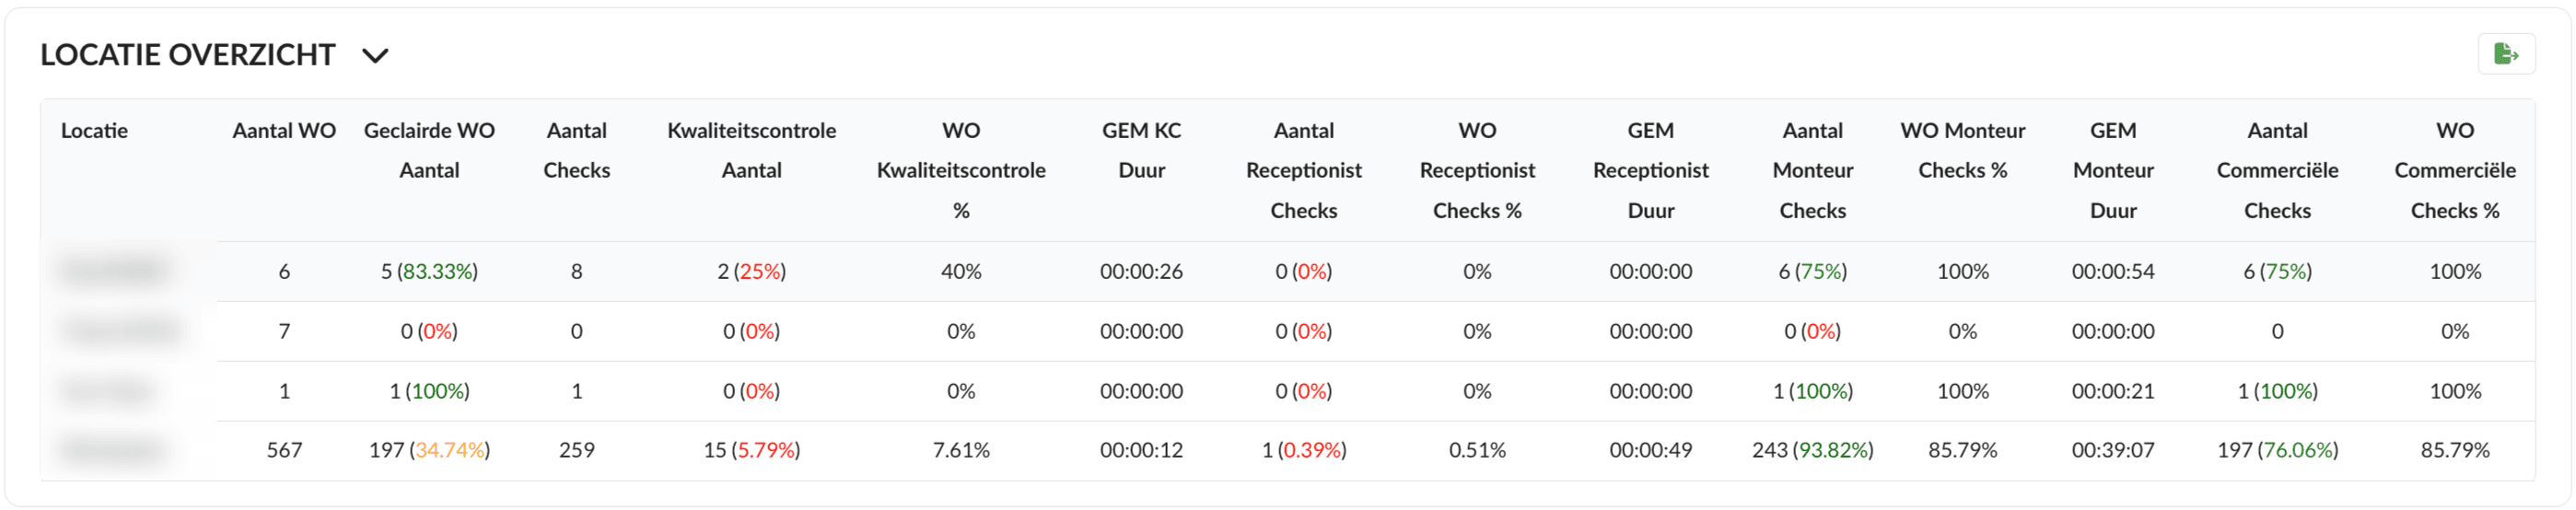Image resolution: width=2576 pixels, height=510 pixels.
Task: Click the 34.74% orange percentage
Action: (x=450, y=450)
